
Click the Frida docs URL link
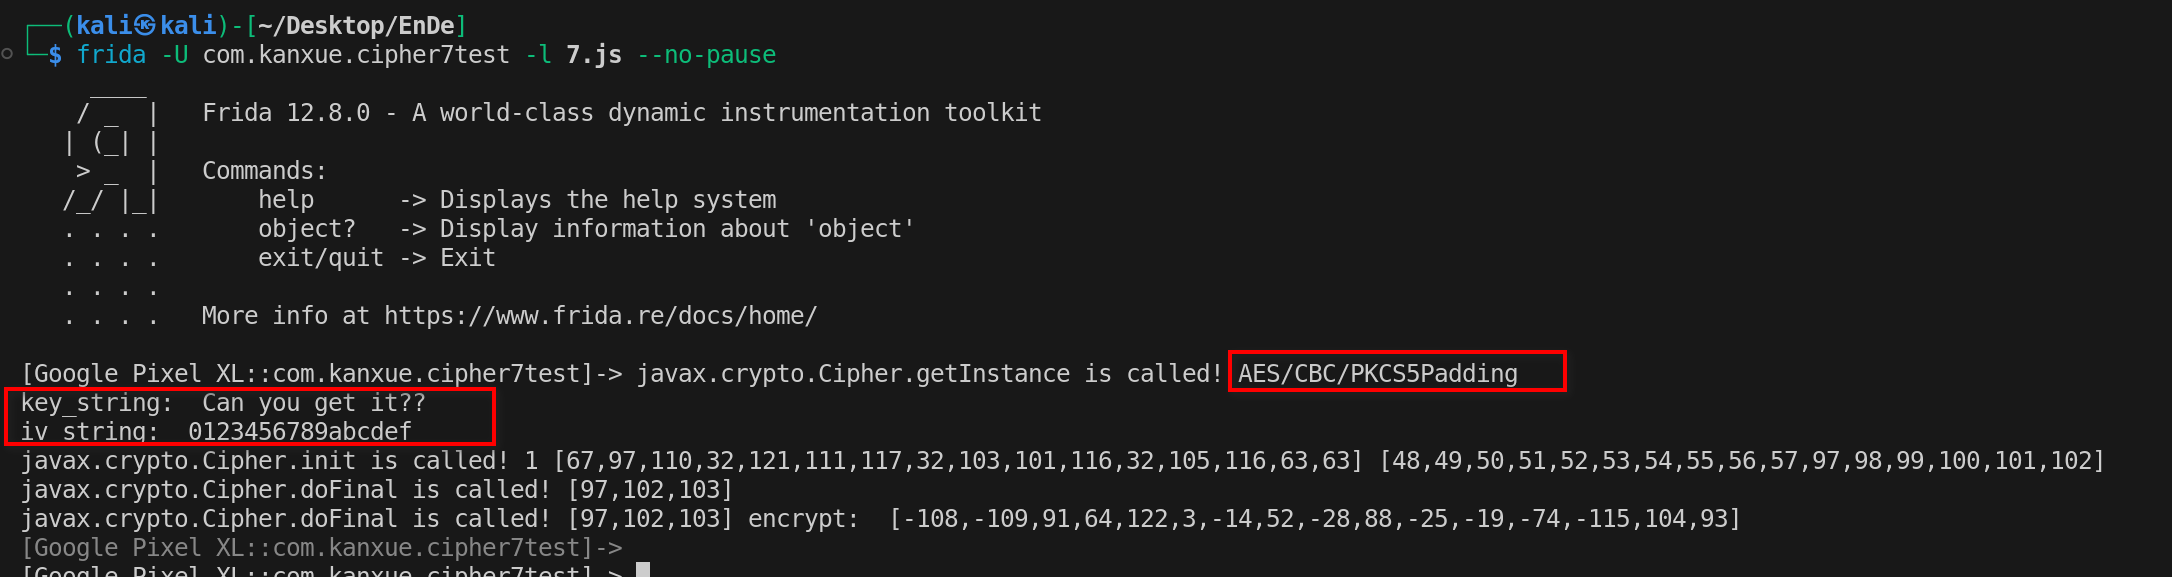pos(600,316)
